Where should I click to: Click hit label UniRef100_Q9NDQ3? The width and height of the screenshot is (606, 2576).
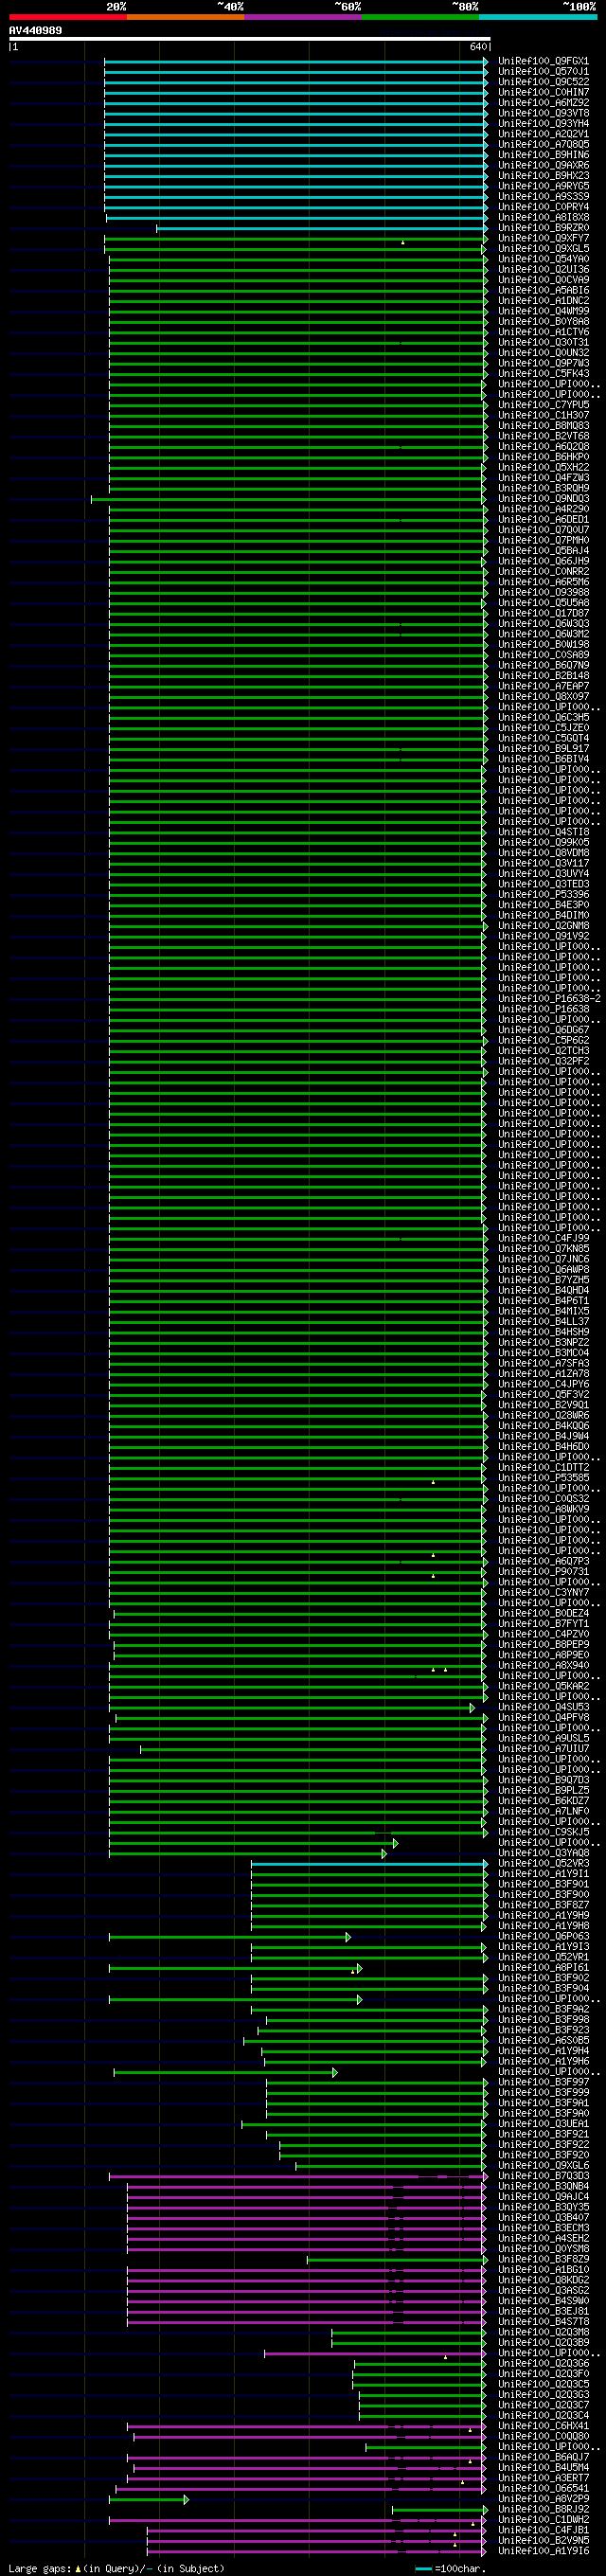(x=544, y=498)
